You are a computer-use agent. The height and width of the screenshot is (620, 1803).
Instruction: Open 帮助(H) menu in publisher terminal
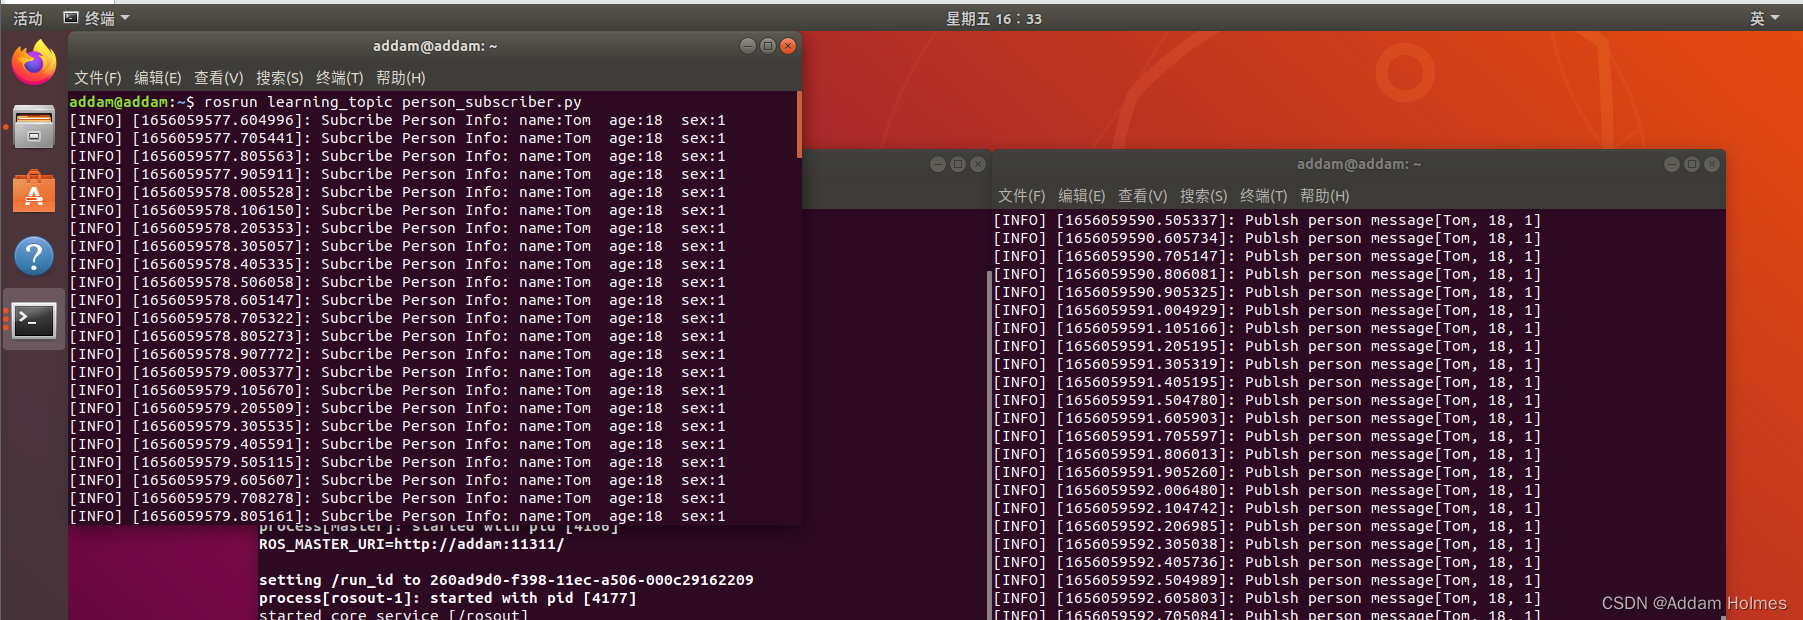(x=1325, y=196)
